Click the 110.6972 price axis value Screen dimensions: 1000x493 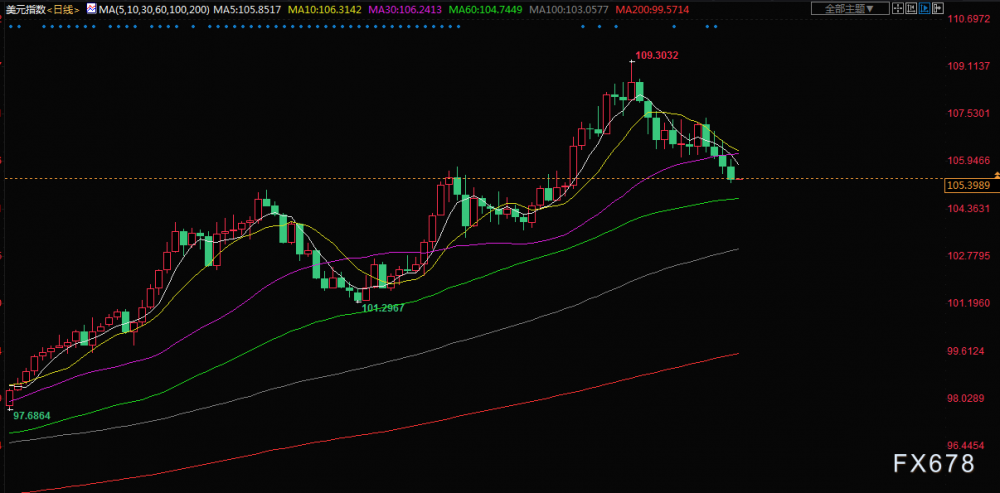coord(969,19)
